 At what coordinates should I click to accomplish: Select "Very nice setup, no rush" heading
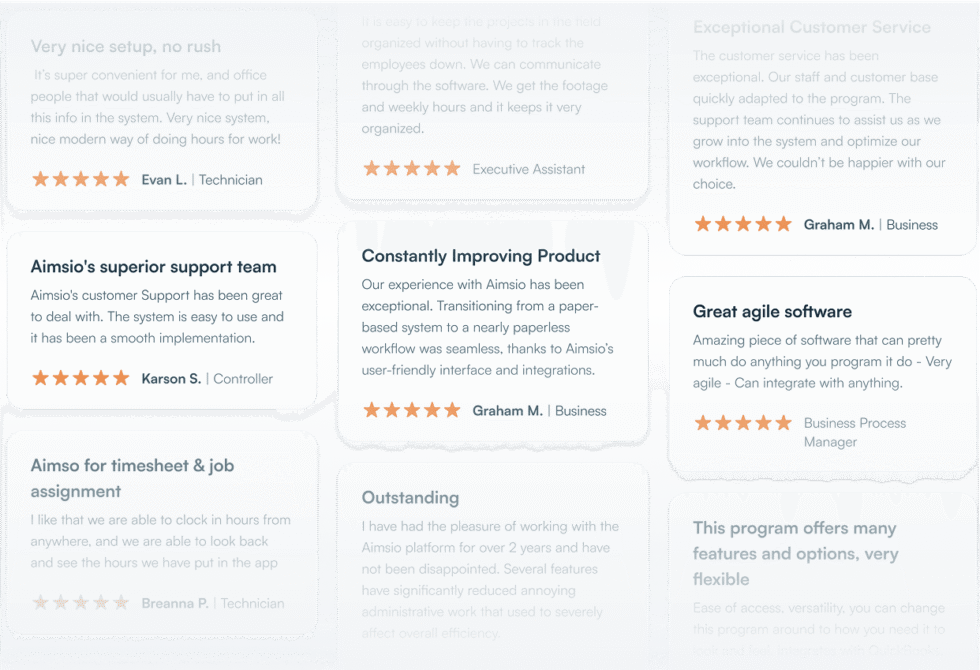click(x=126, y=46)
